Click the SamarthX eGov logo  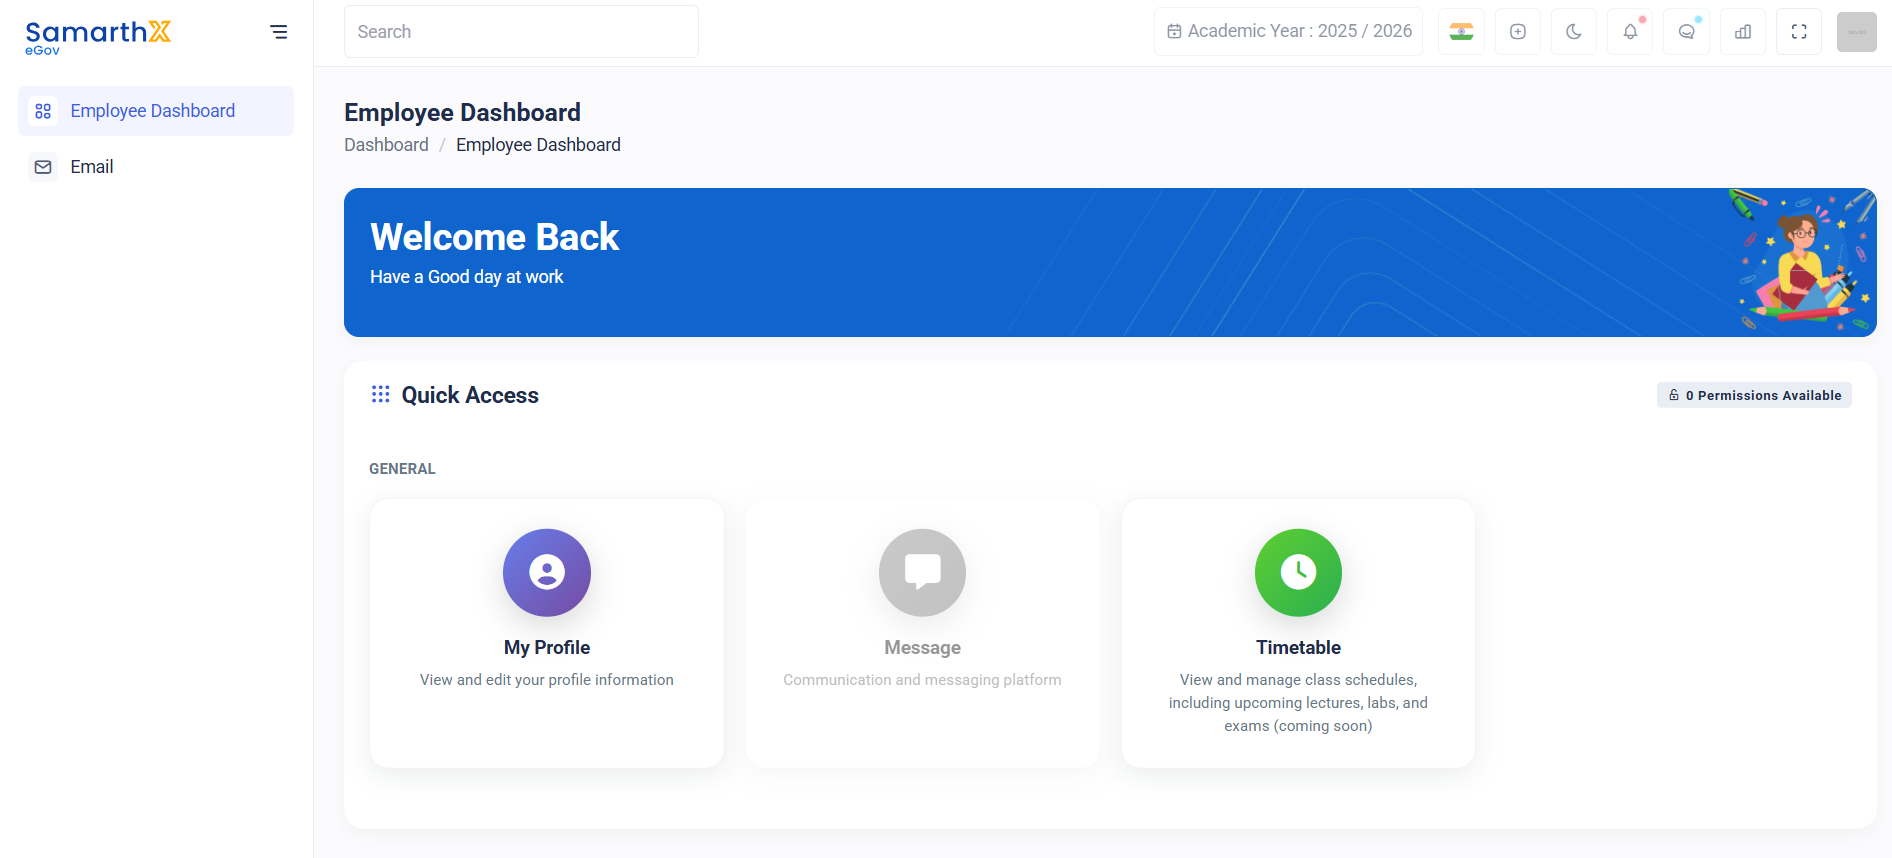tap(98, 37)
